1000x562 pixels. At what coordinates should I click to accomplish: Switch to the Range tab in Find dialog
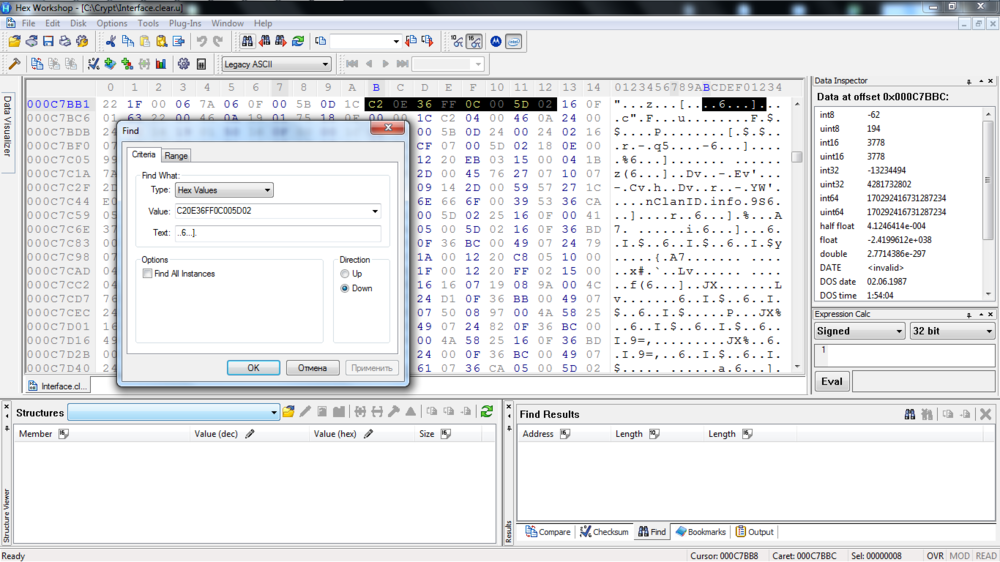click(x=176, y=156)
